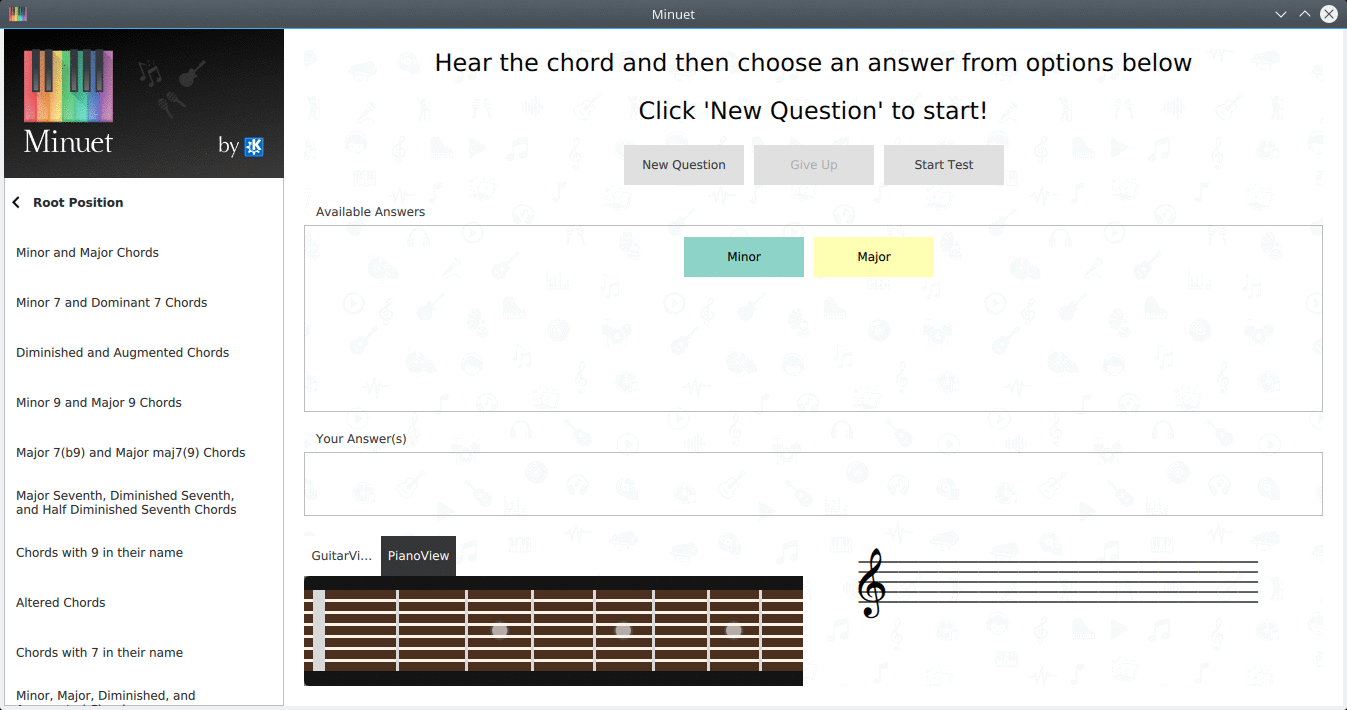
Task: Choose the yellow Major answer swatch
Action: tap(873, 257)
